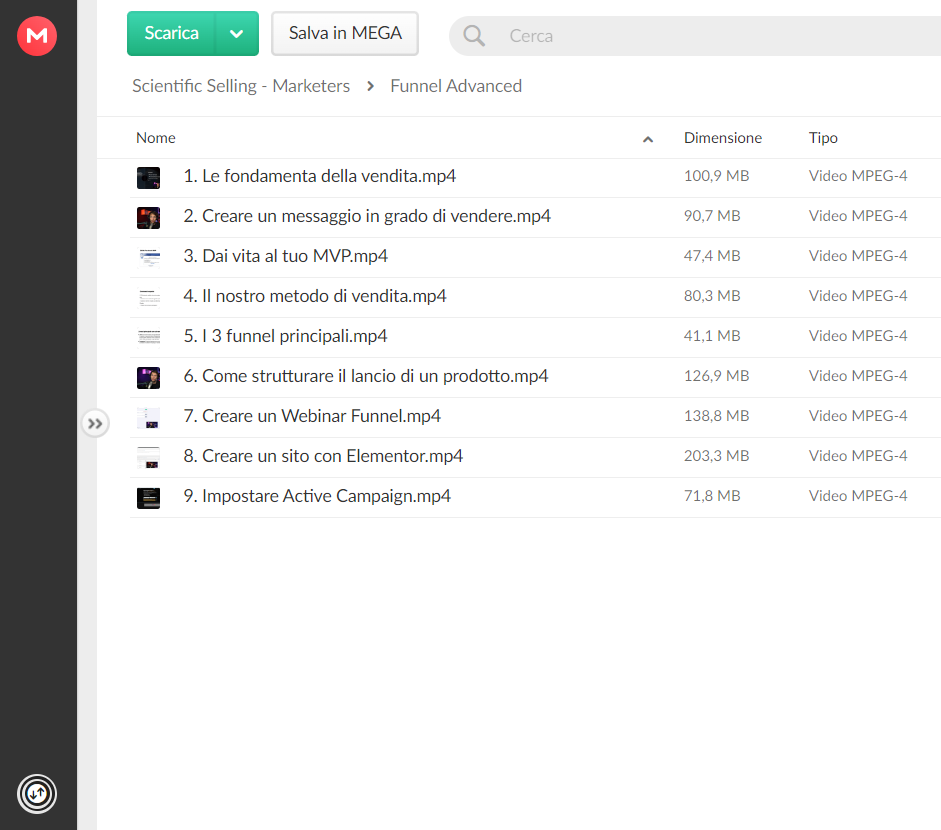
Task: Click Salva in MEGA button
Action: pos(345,34)
